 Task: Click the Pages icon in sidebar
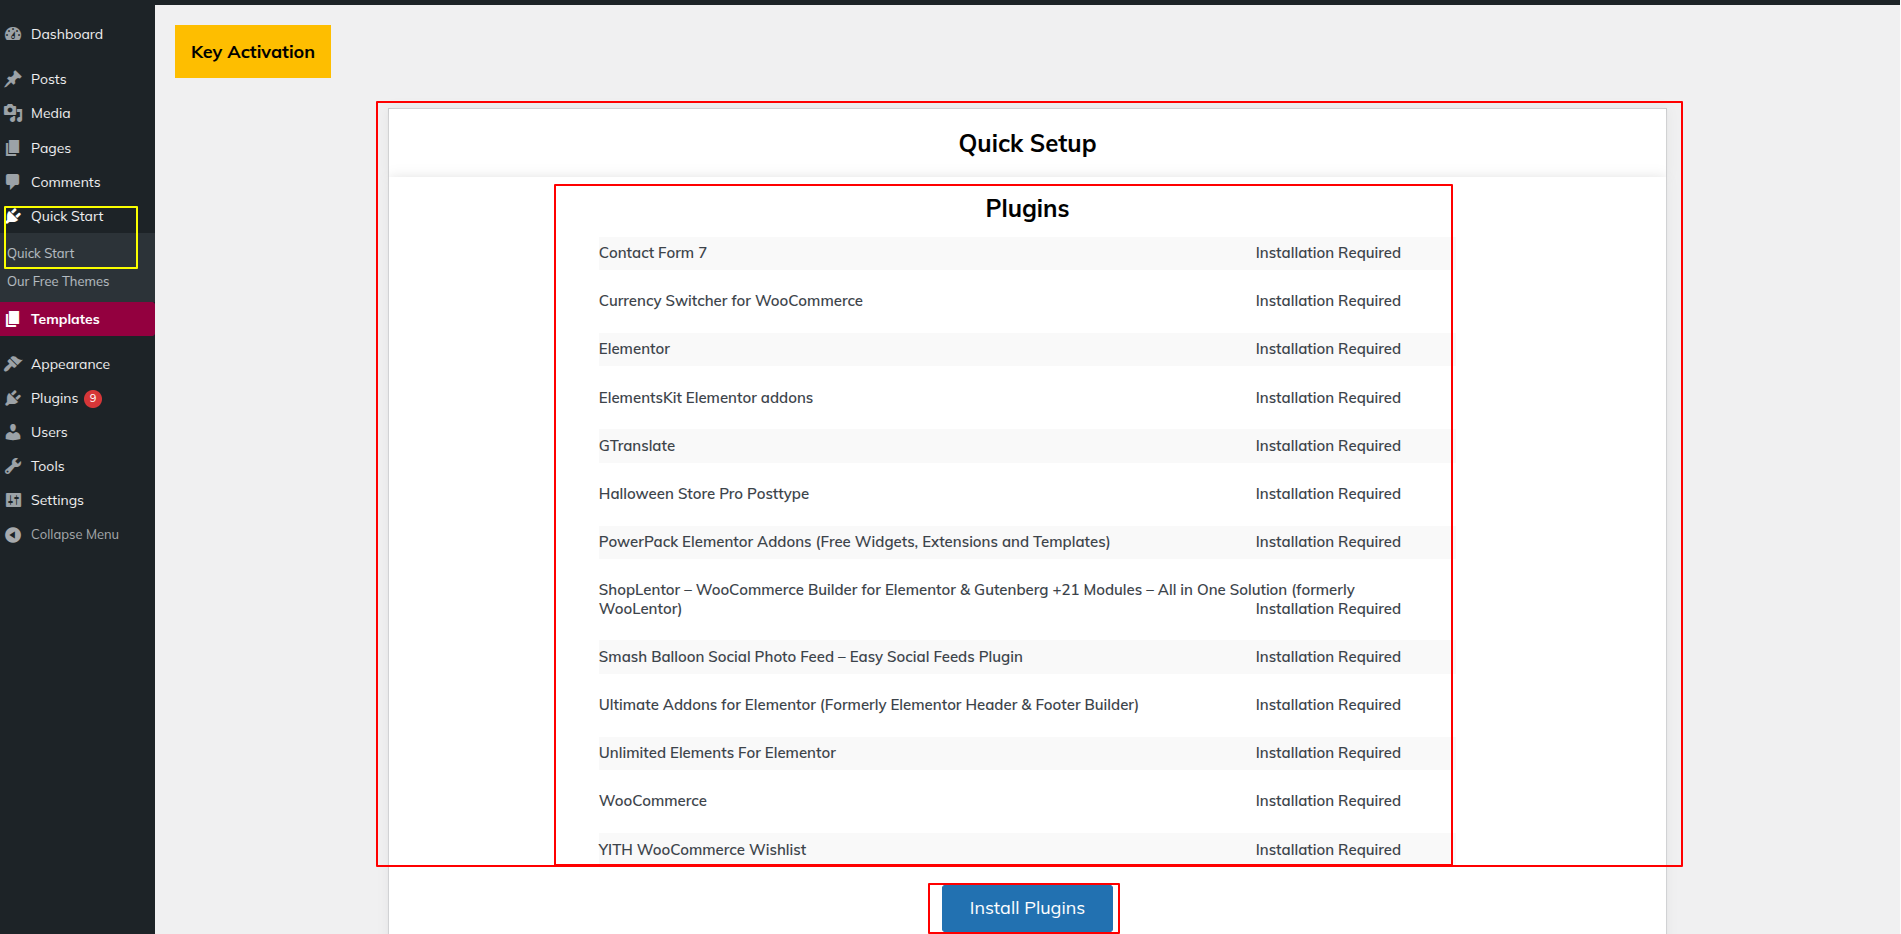(x=13, y=148)
